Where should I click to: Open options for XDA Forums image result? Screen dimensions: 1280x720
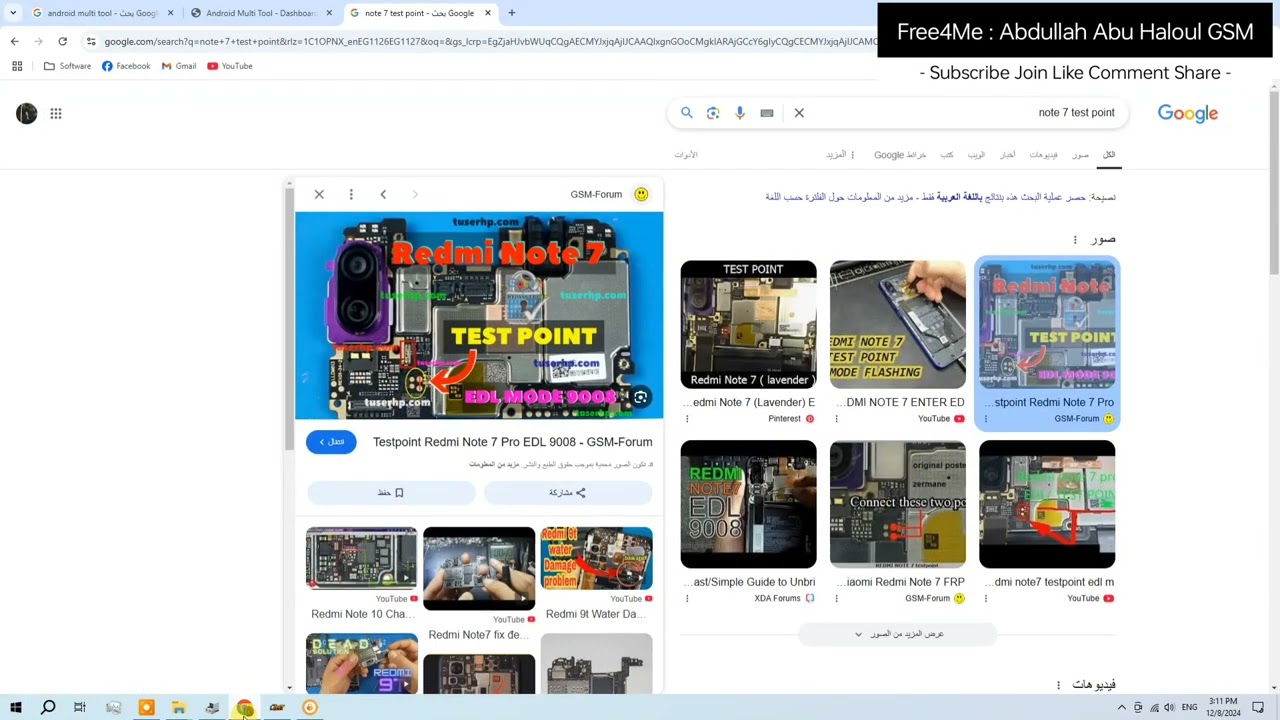pos(687,599)
